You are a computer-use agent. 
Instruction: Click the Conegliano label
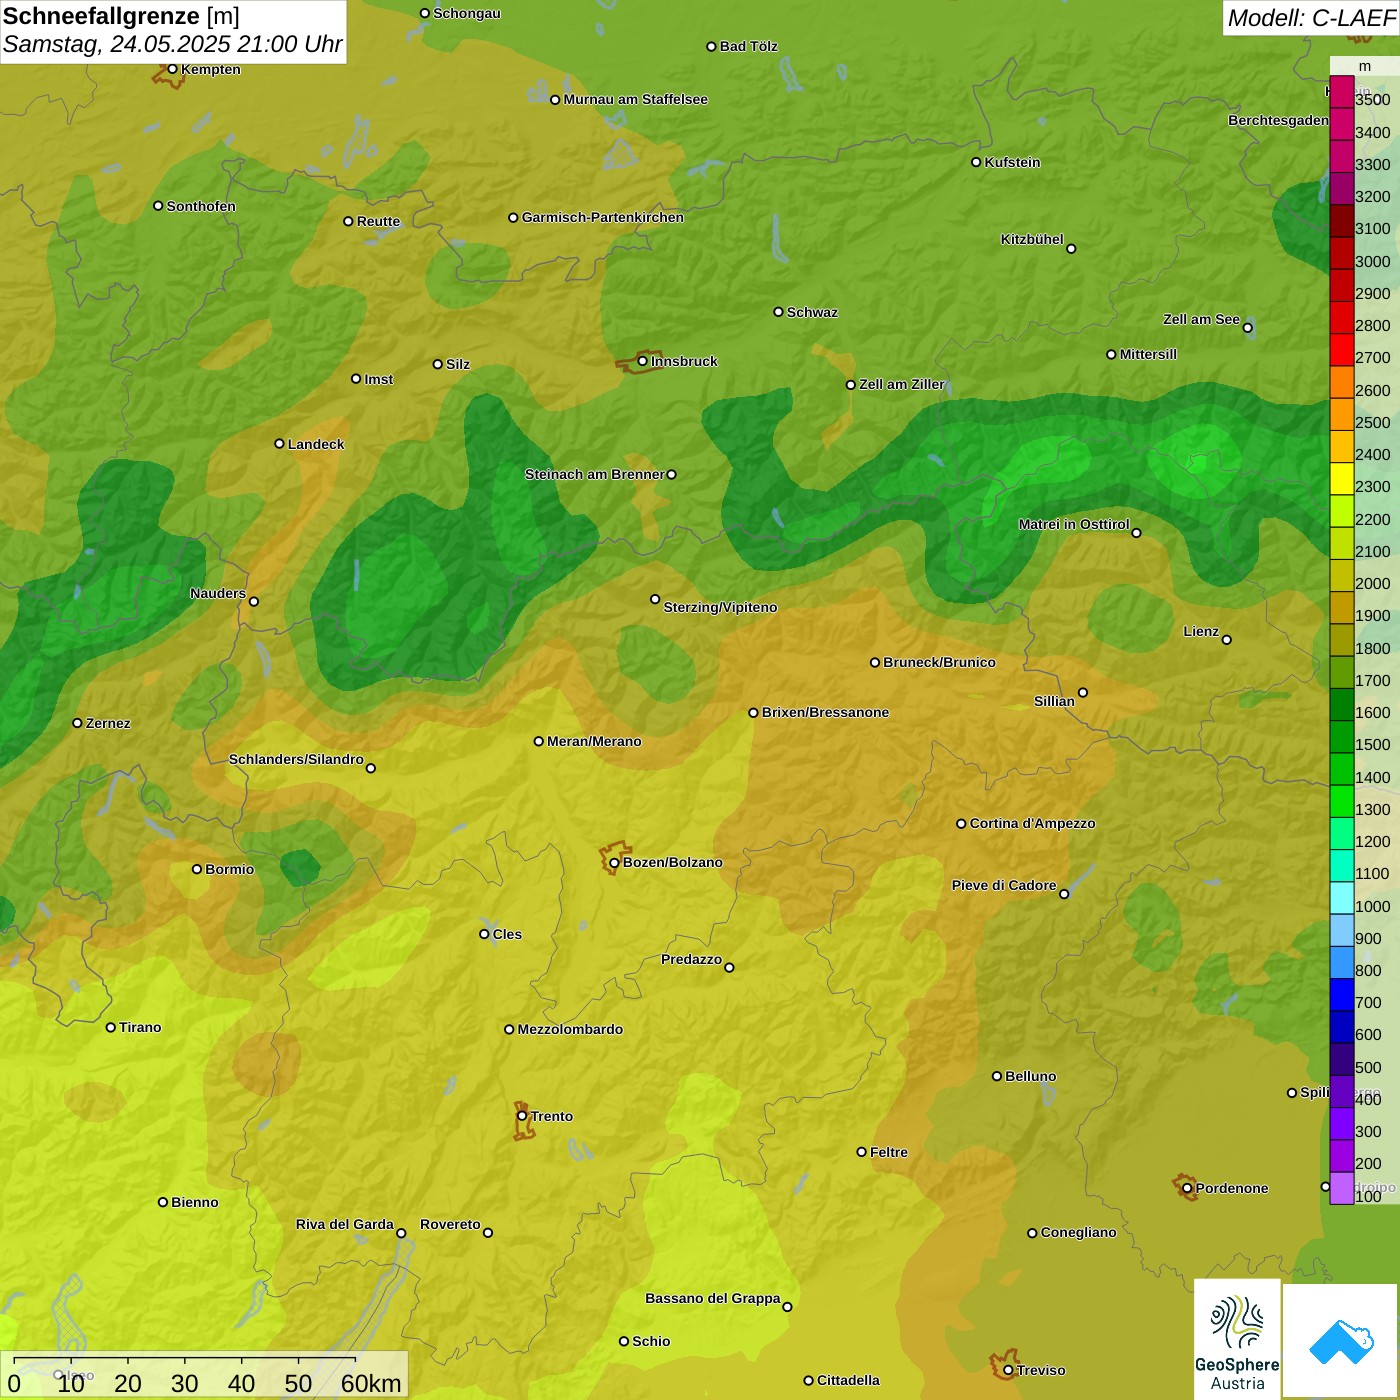(1078, 1232)
